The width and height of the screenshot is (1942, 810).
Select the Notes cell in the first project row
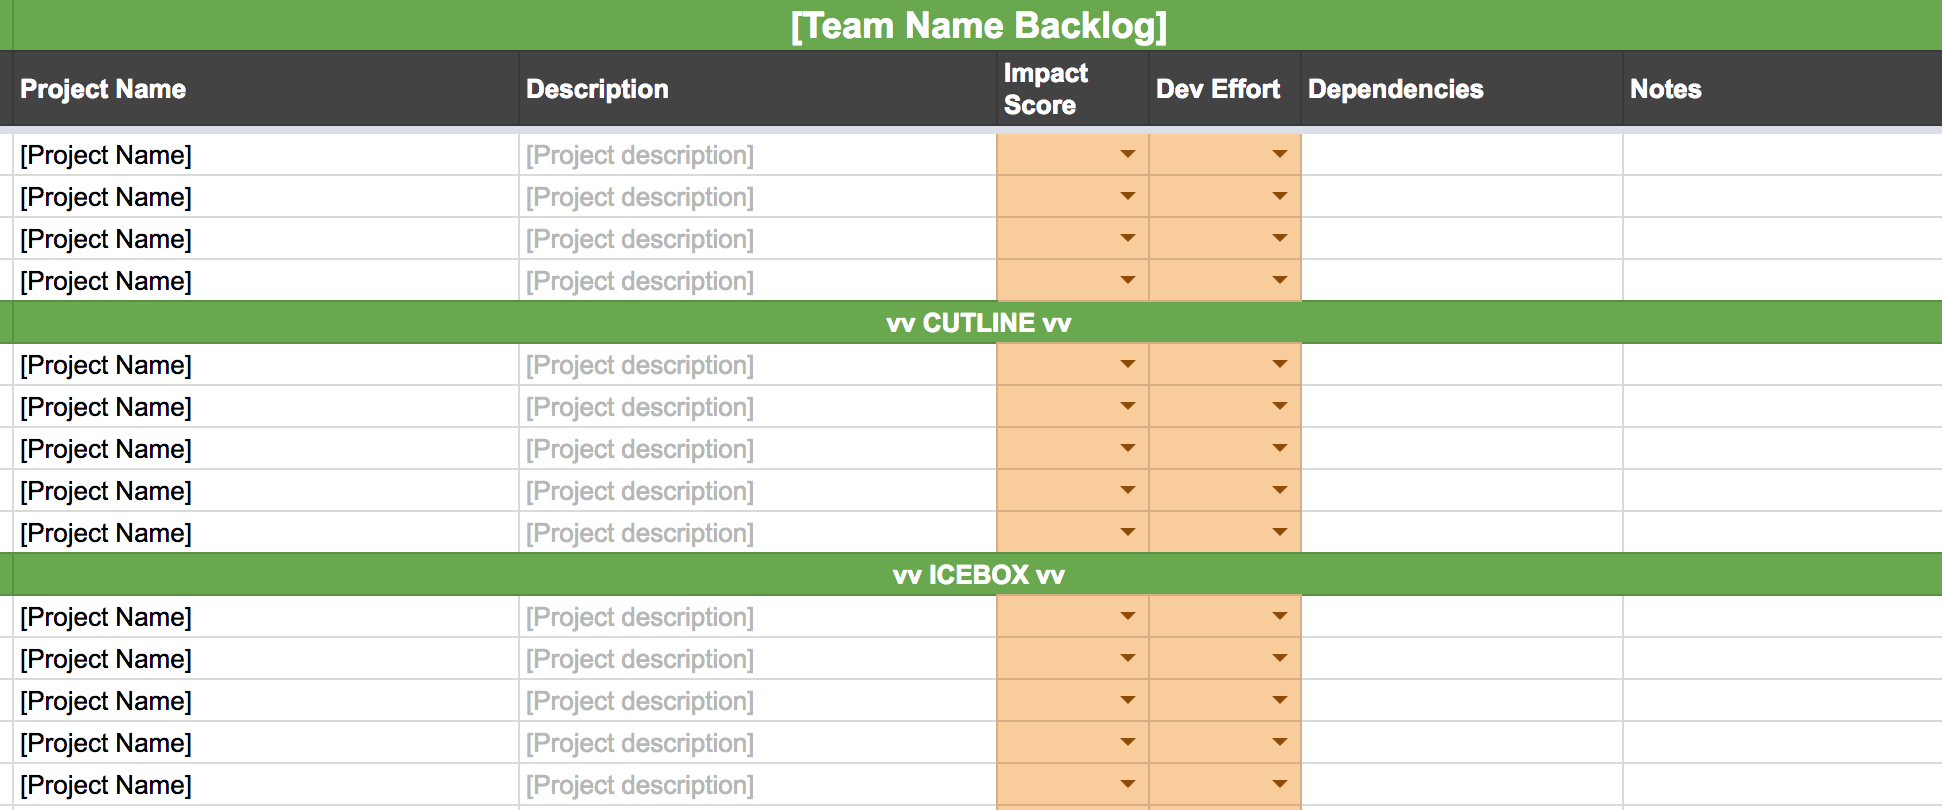pyautogui.click(x=1783, y=155)
